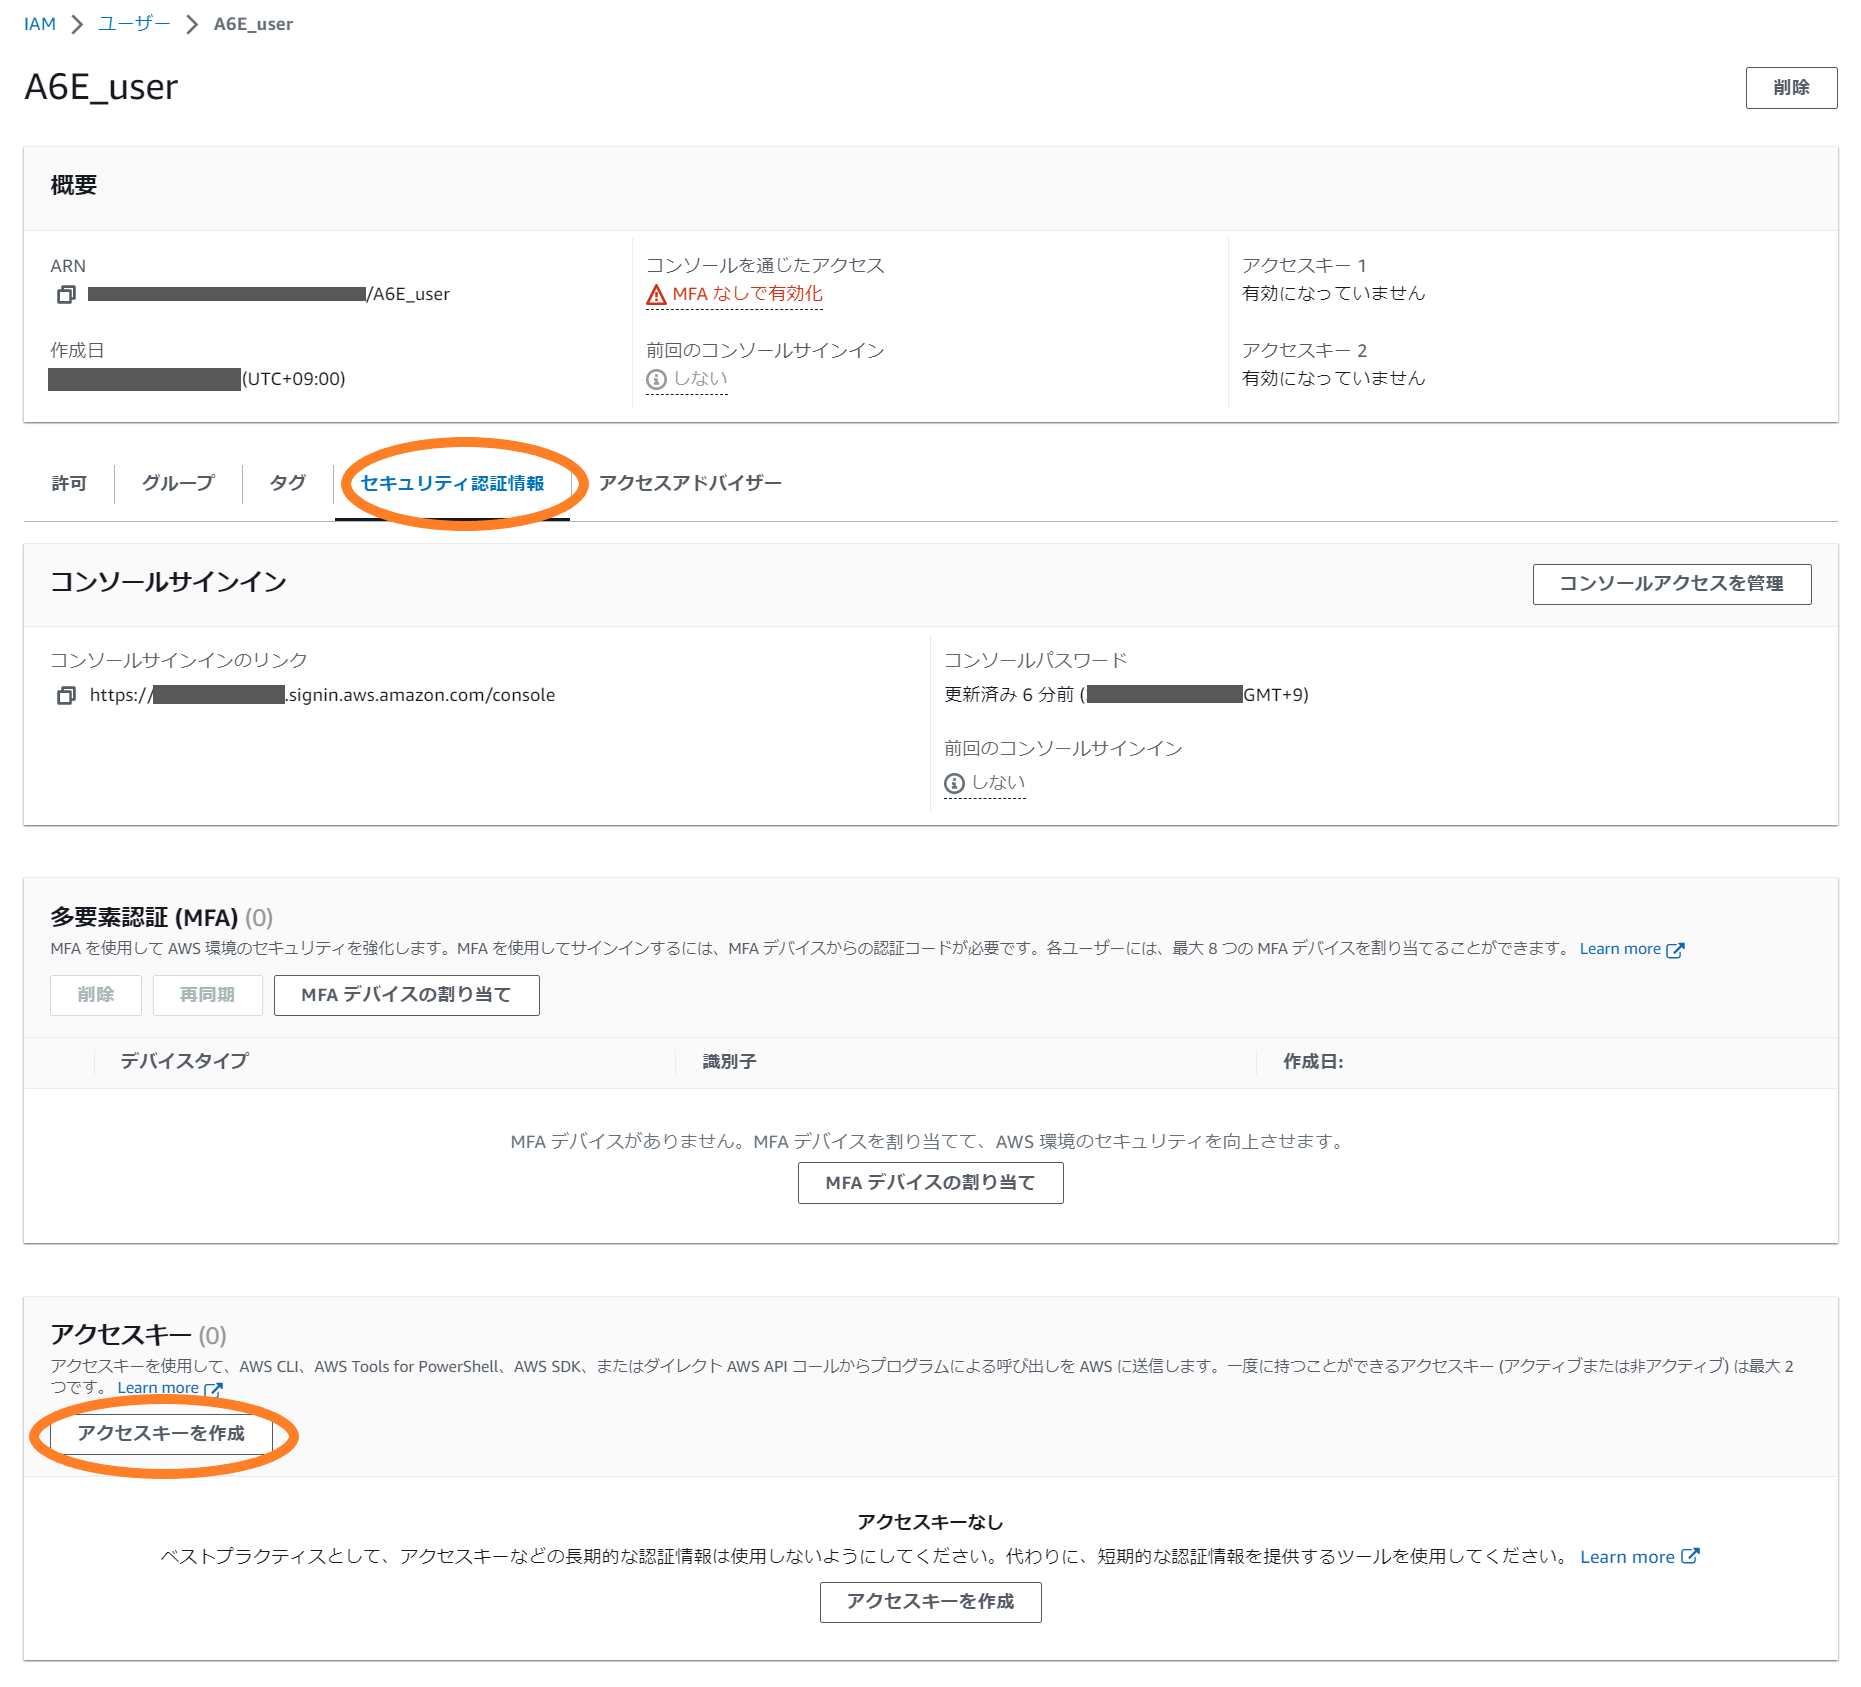Click the MFA なしで有効化 status link

(747, 294)
